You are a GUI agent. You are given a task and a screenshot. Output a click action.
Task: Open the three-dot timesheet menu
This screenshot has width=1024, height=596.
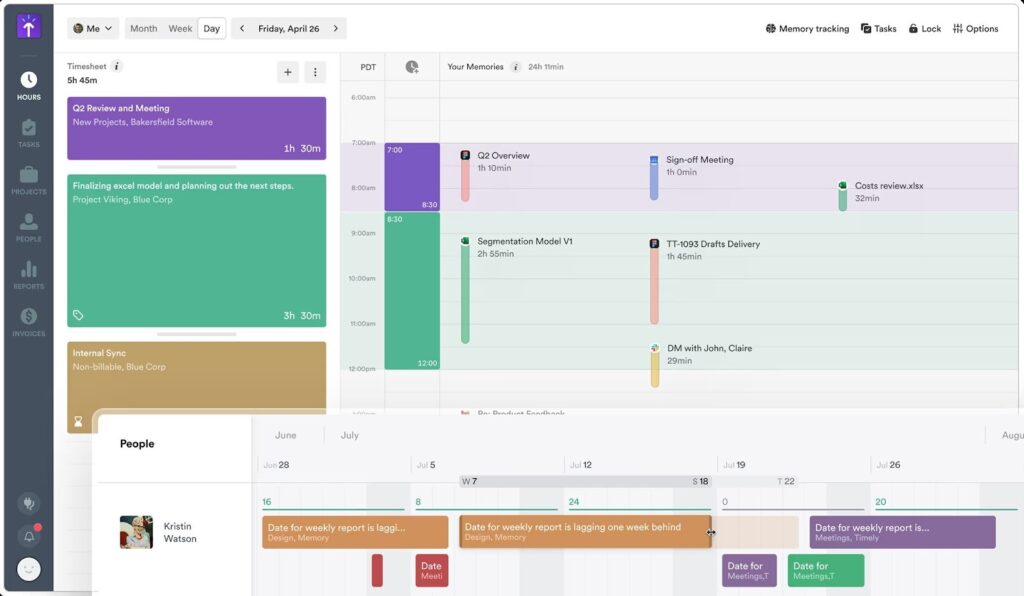point(315,72)
